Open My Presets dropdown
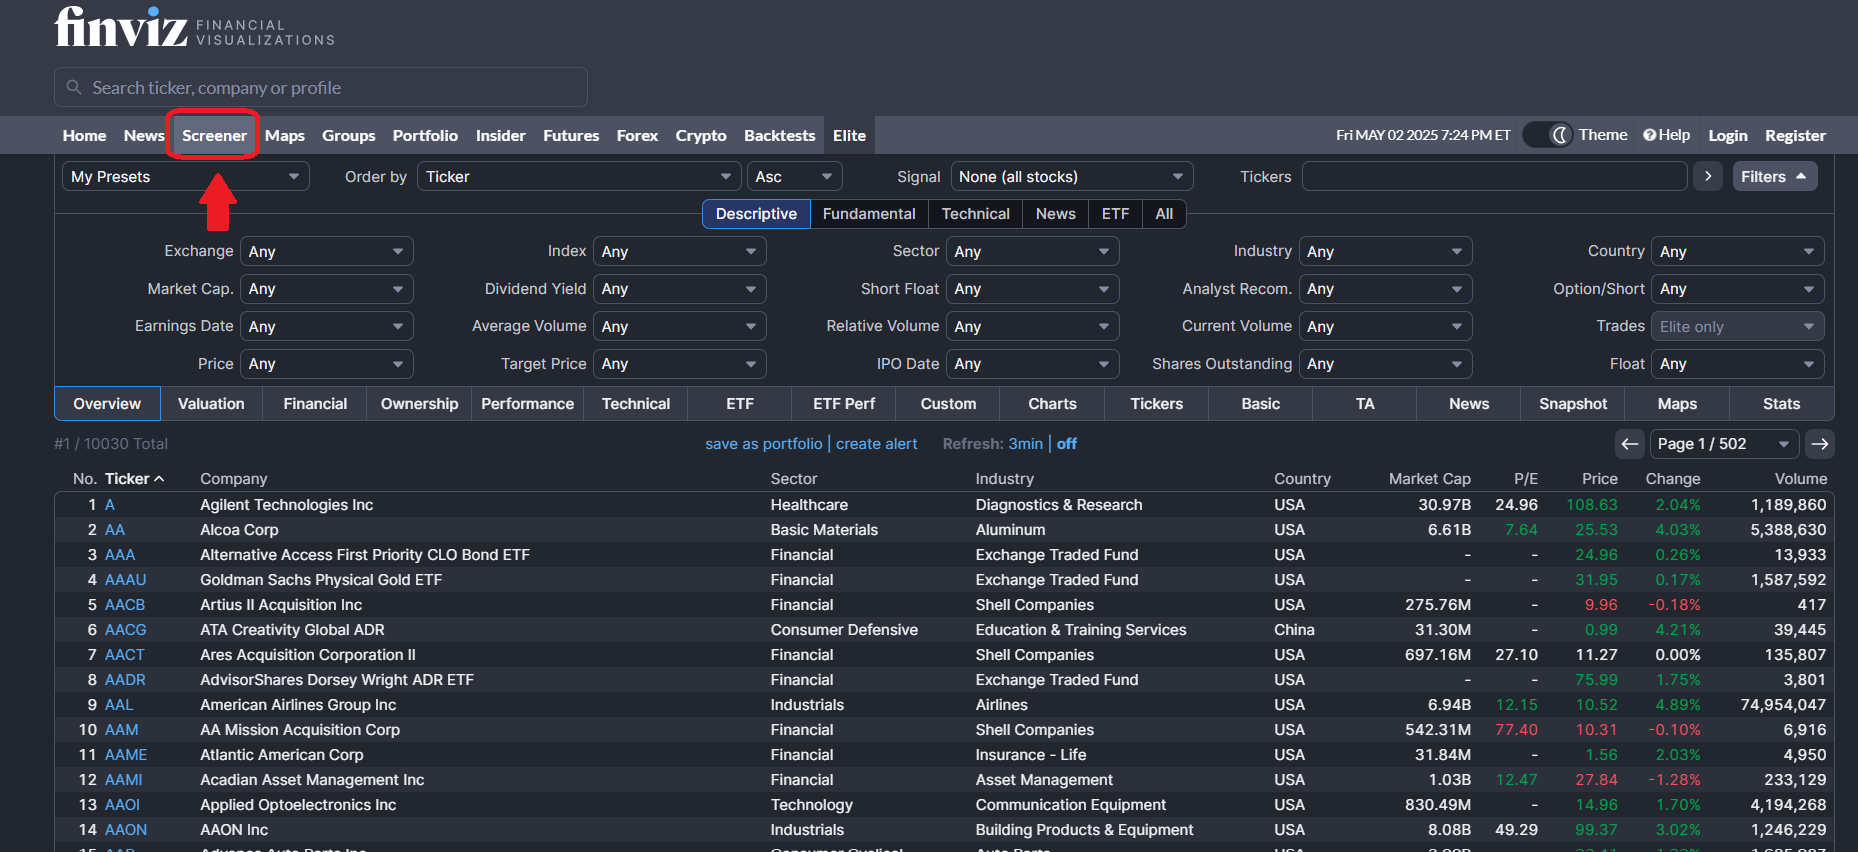 point(186,176)
